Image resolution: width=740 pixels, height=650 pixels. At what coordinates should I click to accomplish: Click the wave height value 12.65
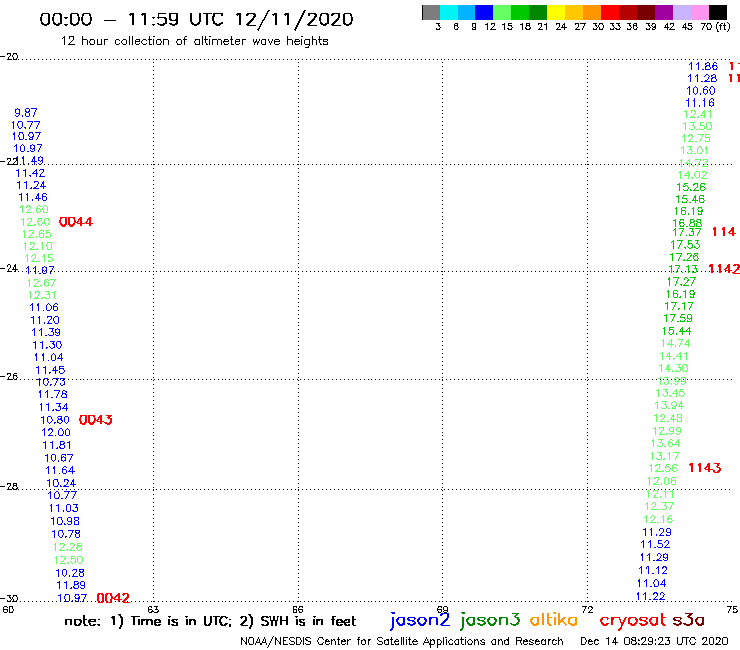(x=36, y=235)
